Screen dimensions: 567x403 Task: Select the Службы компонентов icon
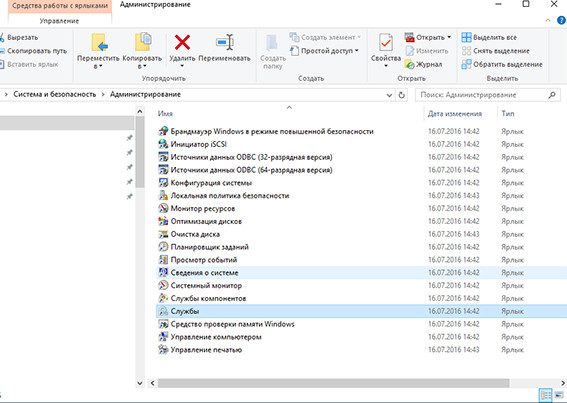(163, 298)
